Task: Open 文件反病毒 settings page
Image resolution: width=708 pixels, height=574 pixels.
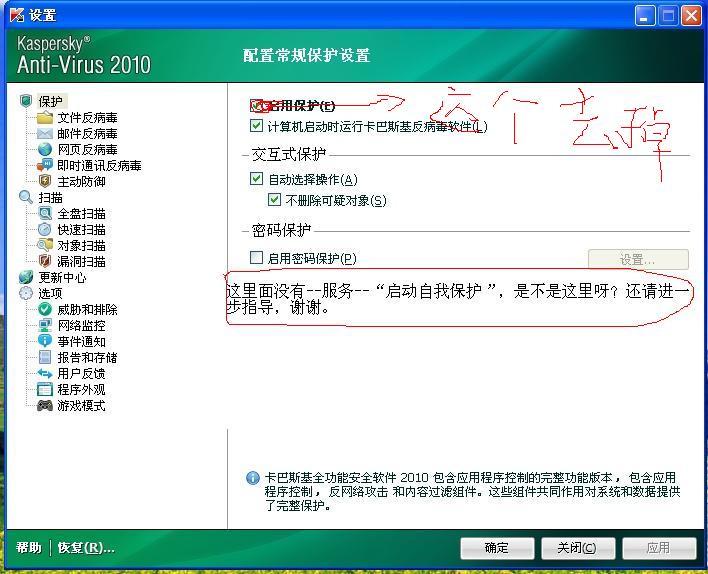Action: coord(87,118)
